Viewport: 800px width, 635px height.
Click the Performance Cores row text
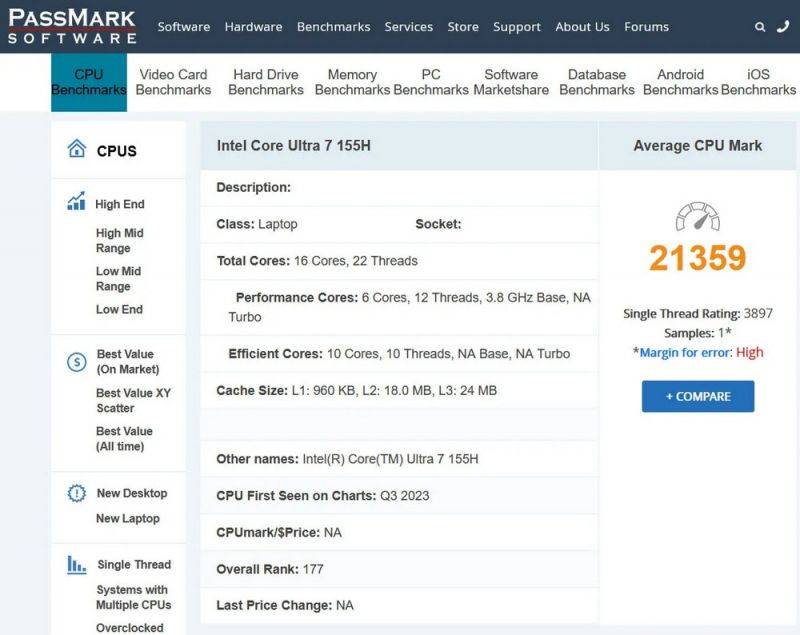410,307
